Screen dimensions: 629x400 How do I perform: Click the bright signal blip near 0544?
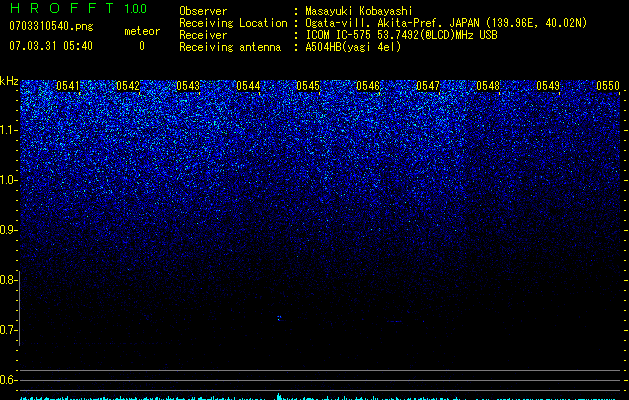[279, 318]
